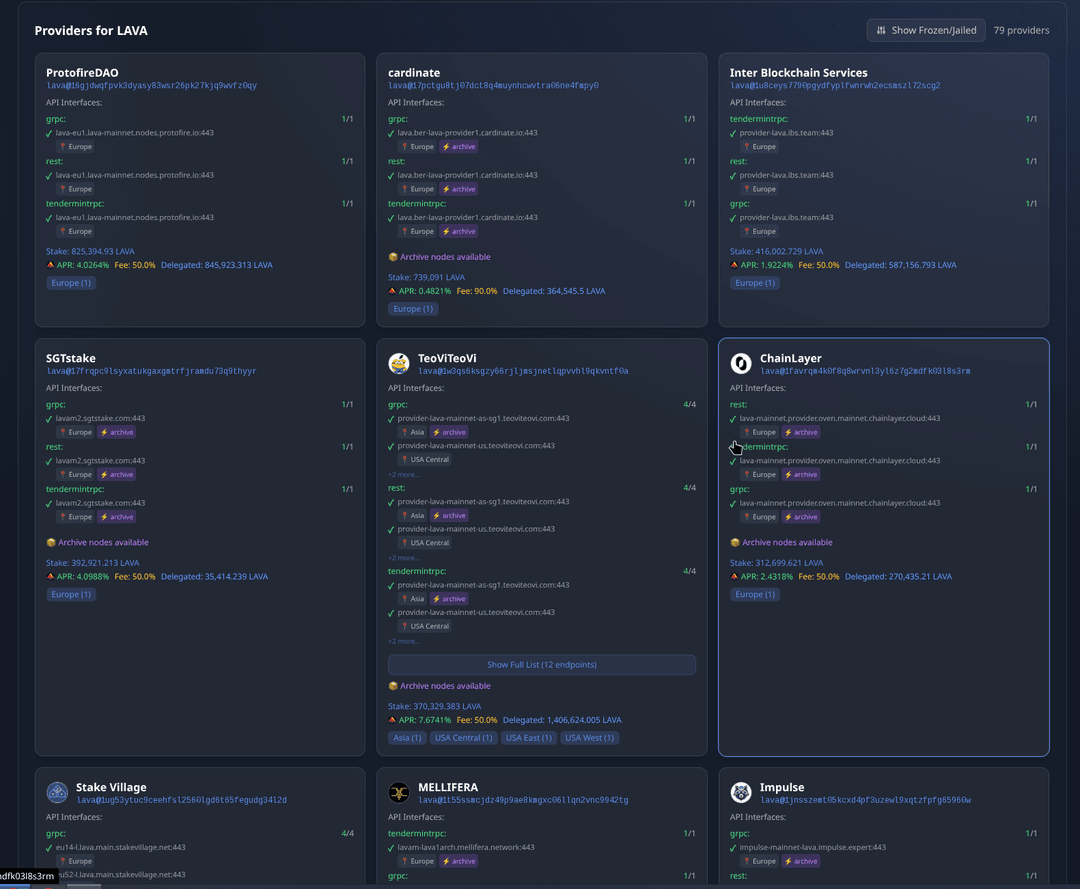The image size is (1080, 889).
Task: Click the TeoViTeoVi provider avatar
Action: 399,363
